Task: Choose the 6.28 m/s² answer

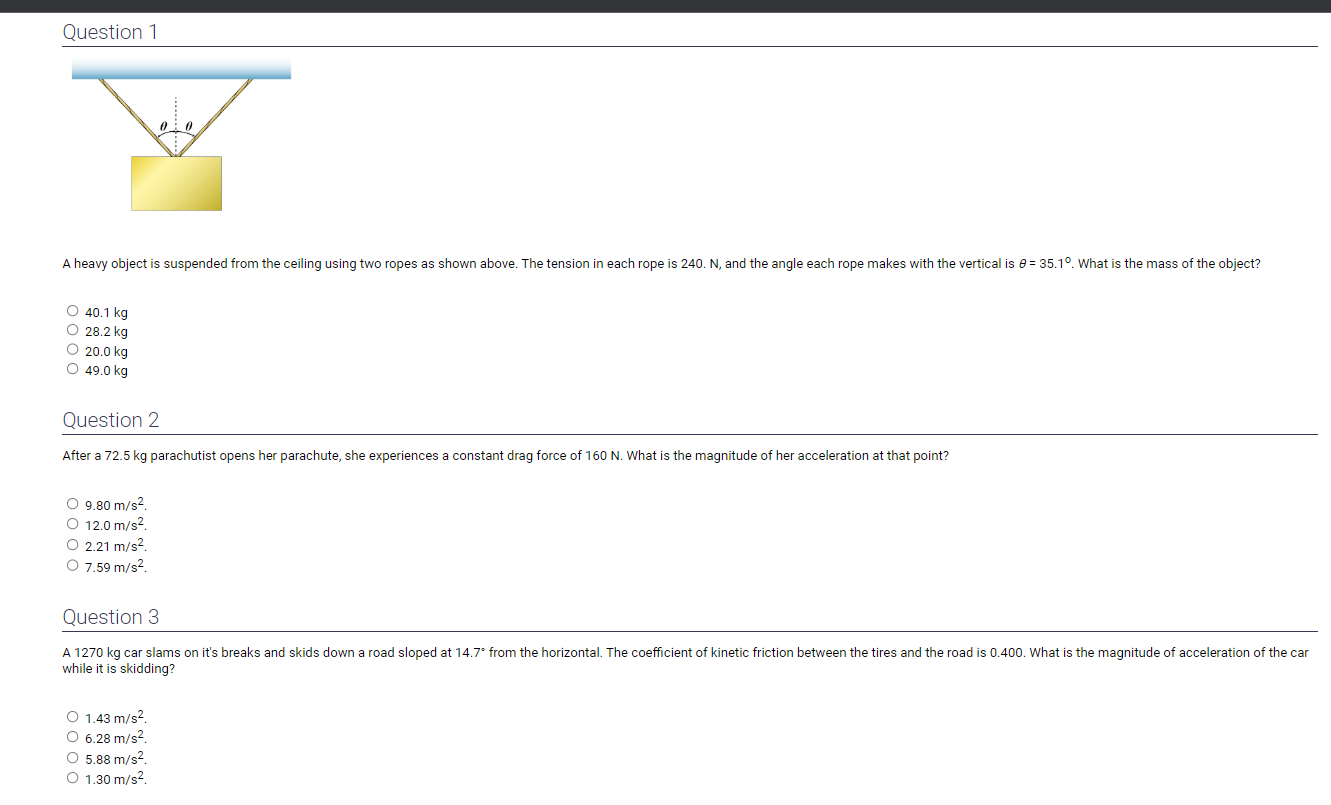Action: coord(72,738)
